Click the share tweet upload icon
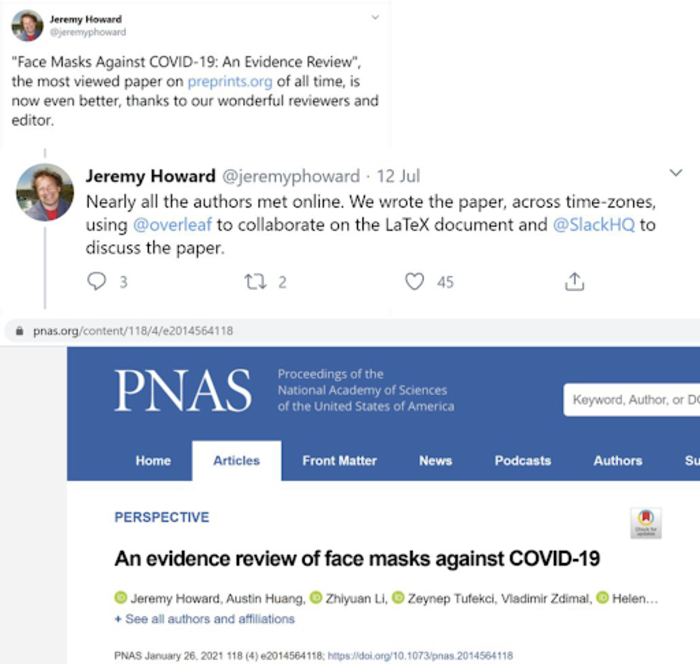The height and width of the screenshot is (664, 700). (x=575, y=282)
